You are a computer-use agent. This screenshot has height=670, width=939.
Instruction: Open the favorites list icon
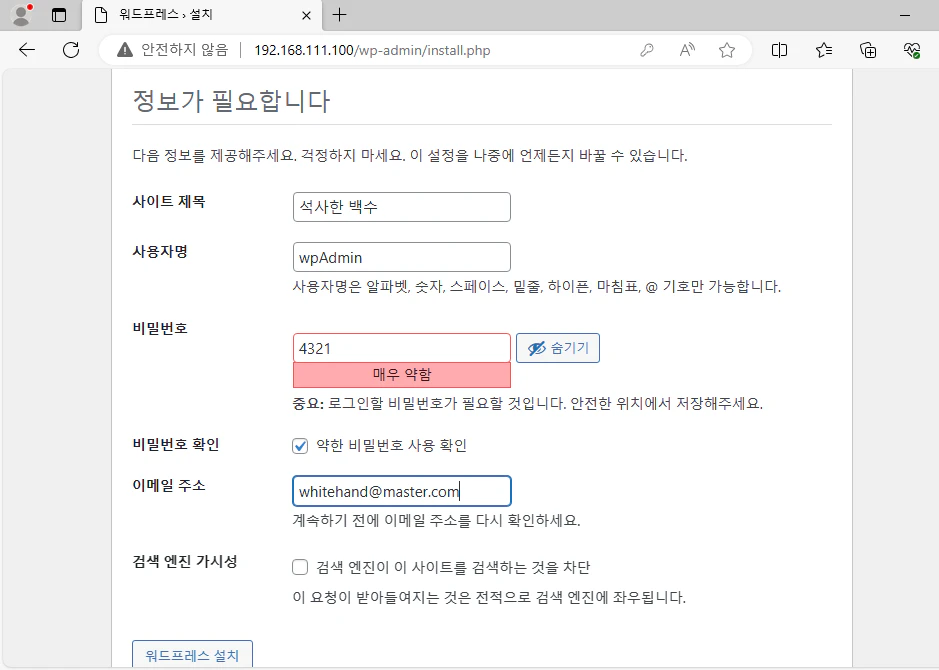click(x=823, y=50)
